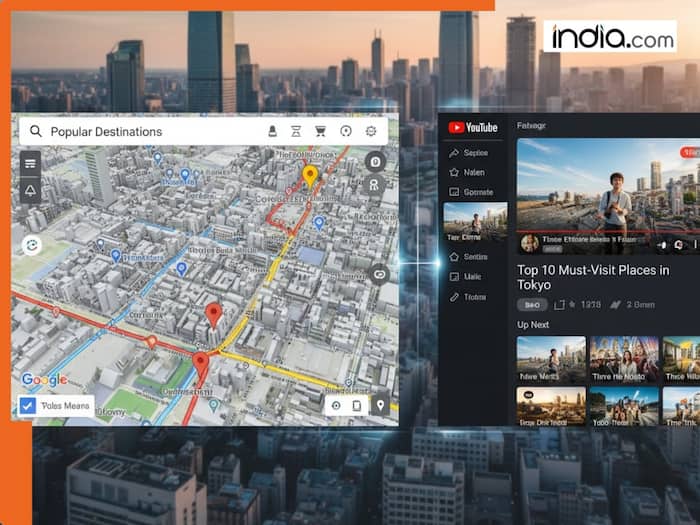Click the settings gear in map search bar

point(371,131)
